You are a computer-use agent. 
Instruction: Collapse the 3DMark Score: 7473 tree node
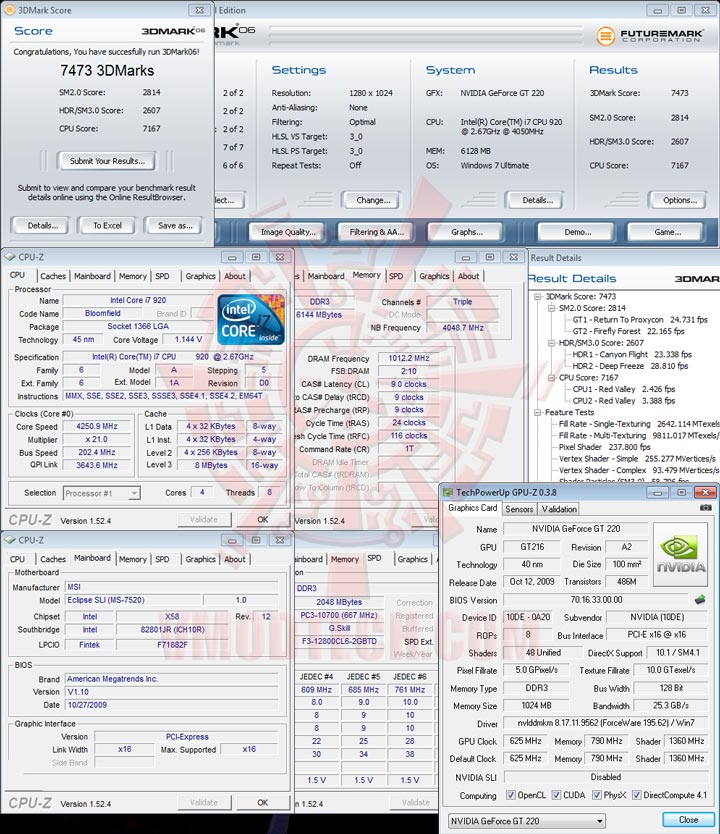538,296
